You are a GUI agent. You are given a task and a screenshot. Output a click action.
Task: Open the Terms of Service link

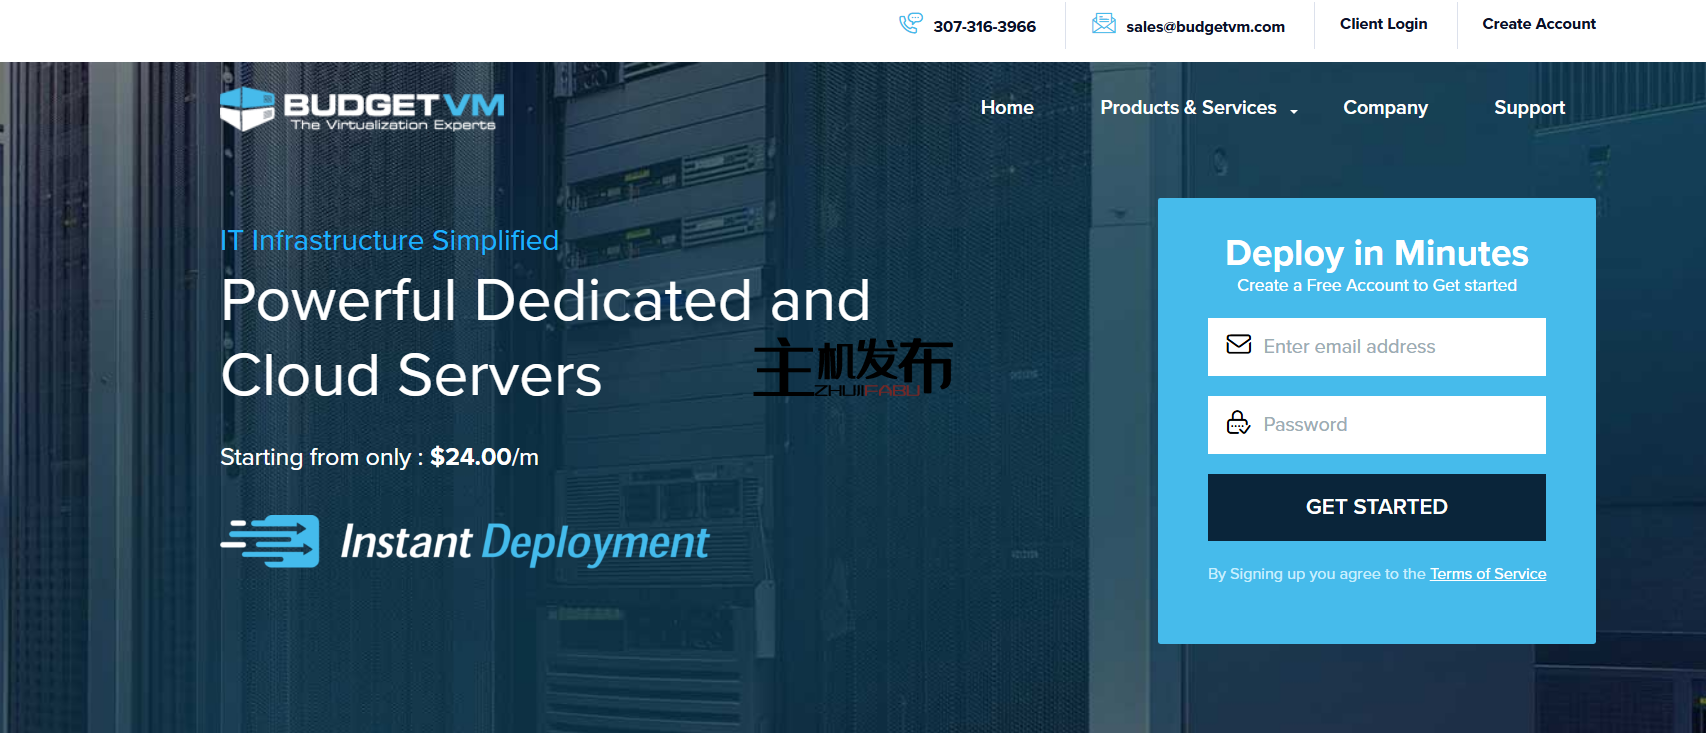pyautogui.click(x=1487, y=574)
